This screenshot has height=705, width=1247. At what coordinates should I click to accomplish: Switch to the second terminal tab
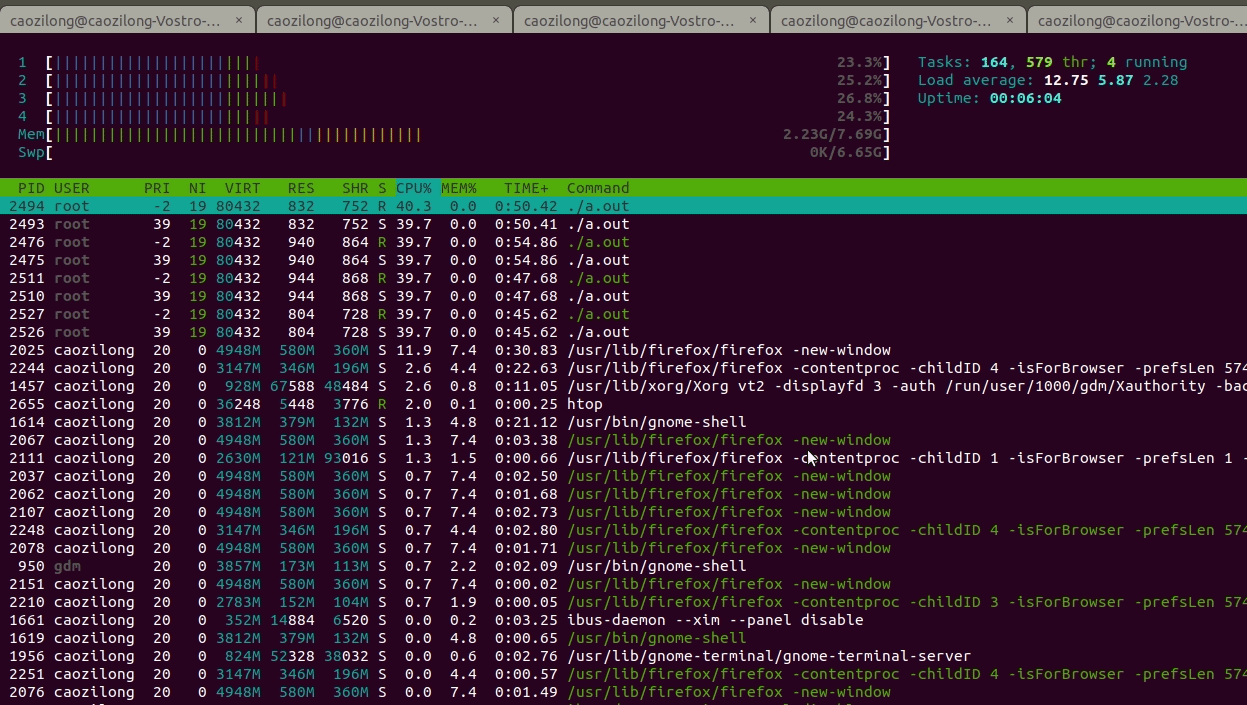coord(384,20)
